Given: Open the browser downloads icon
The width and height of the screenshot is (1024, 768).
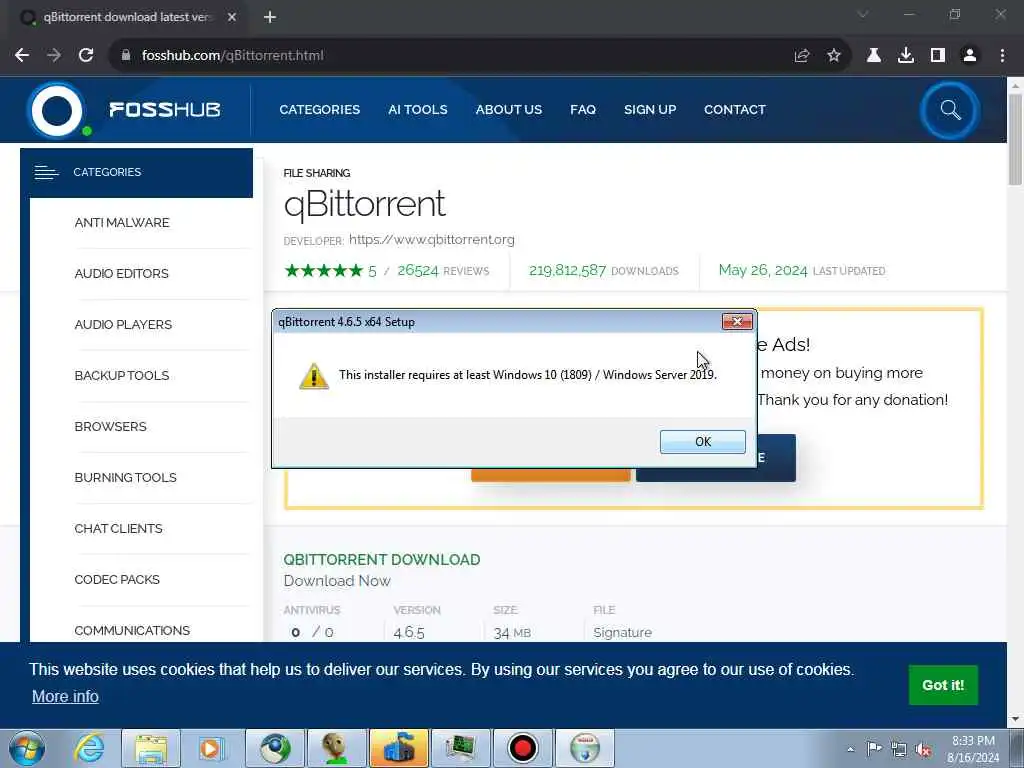Looking at the screenshot, I should [x=906, y=56].
